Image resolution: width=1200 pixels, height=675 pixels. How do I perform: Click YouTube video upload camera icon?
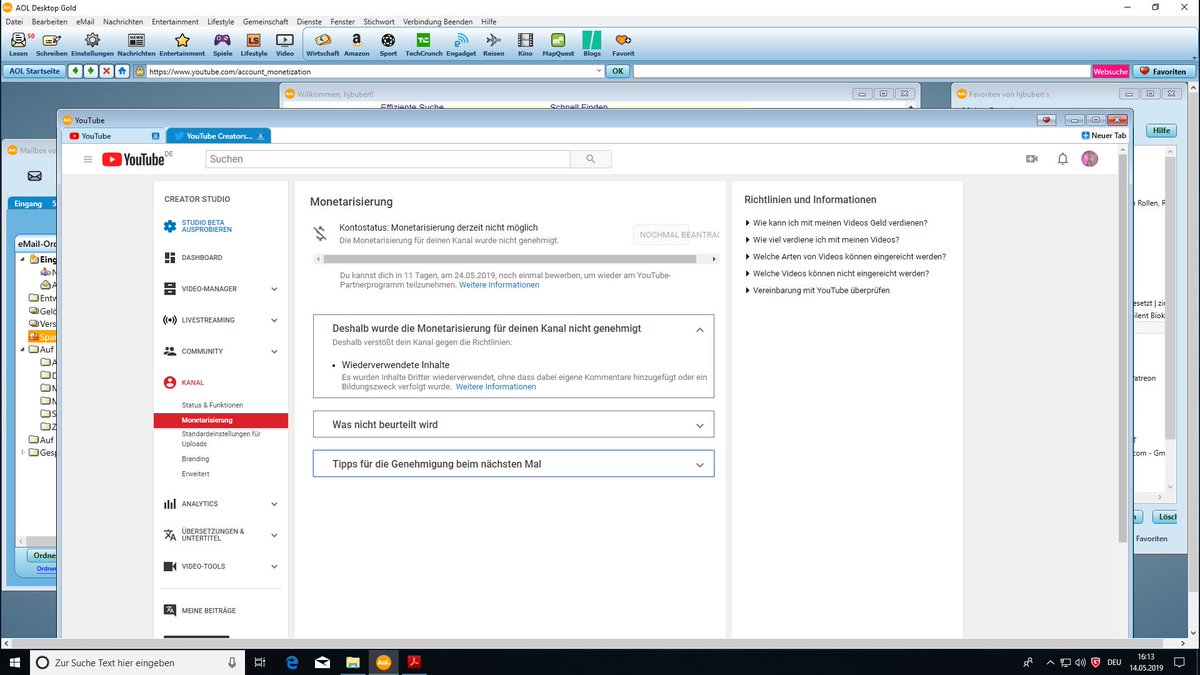[x=1032, y=159]
